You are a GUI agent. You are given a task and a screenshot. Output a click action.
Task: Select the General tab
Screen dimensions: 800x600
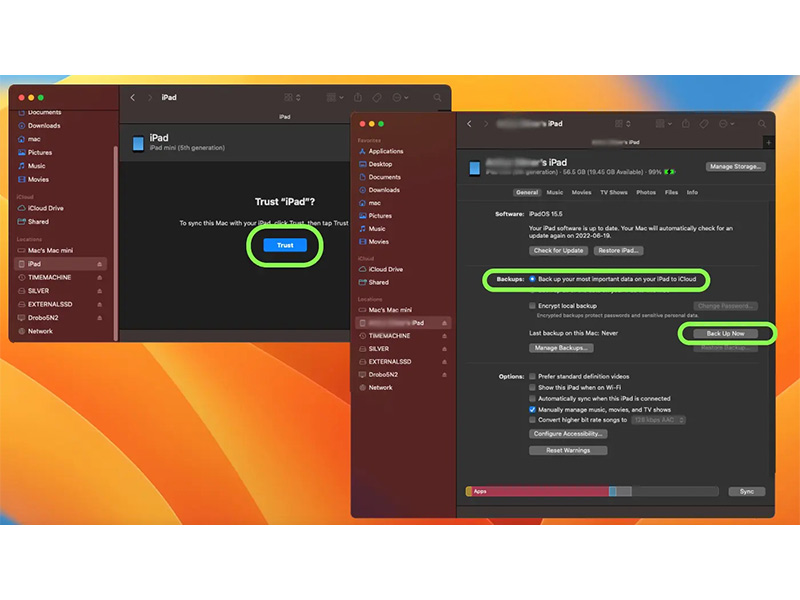[x=527, y=192]
